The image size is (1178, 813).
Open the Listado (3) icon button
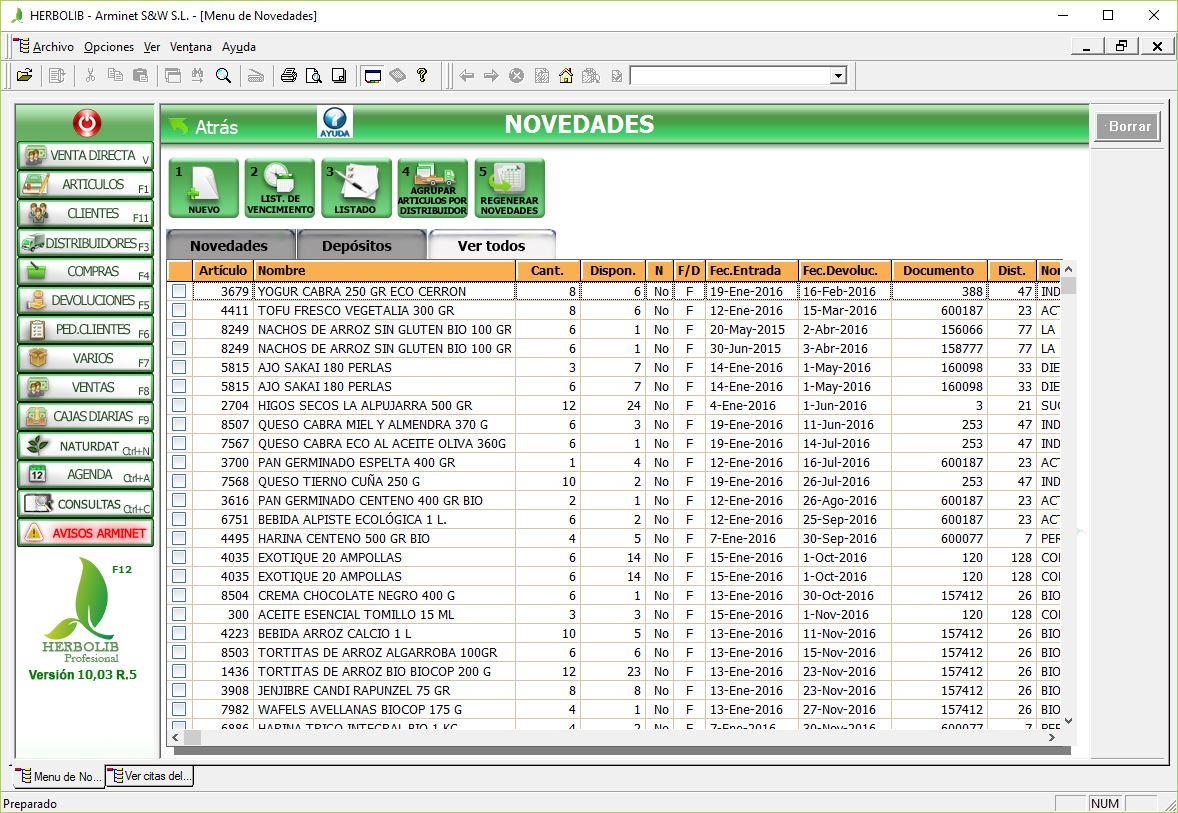(x=356, y=188)
